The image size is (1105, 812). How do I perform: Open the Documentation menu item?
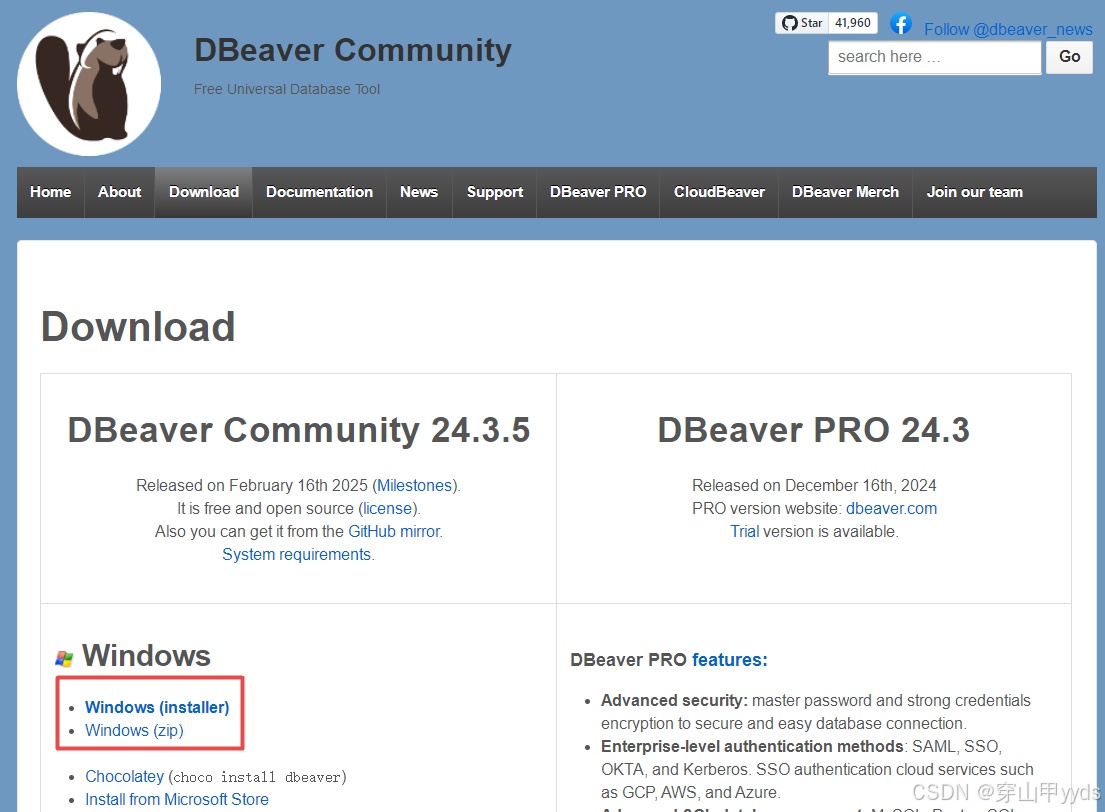[x=319, y=192]
